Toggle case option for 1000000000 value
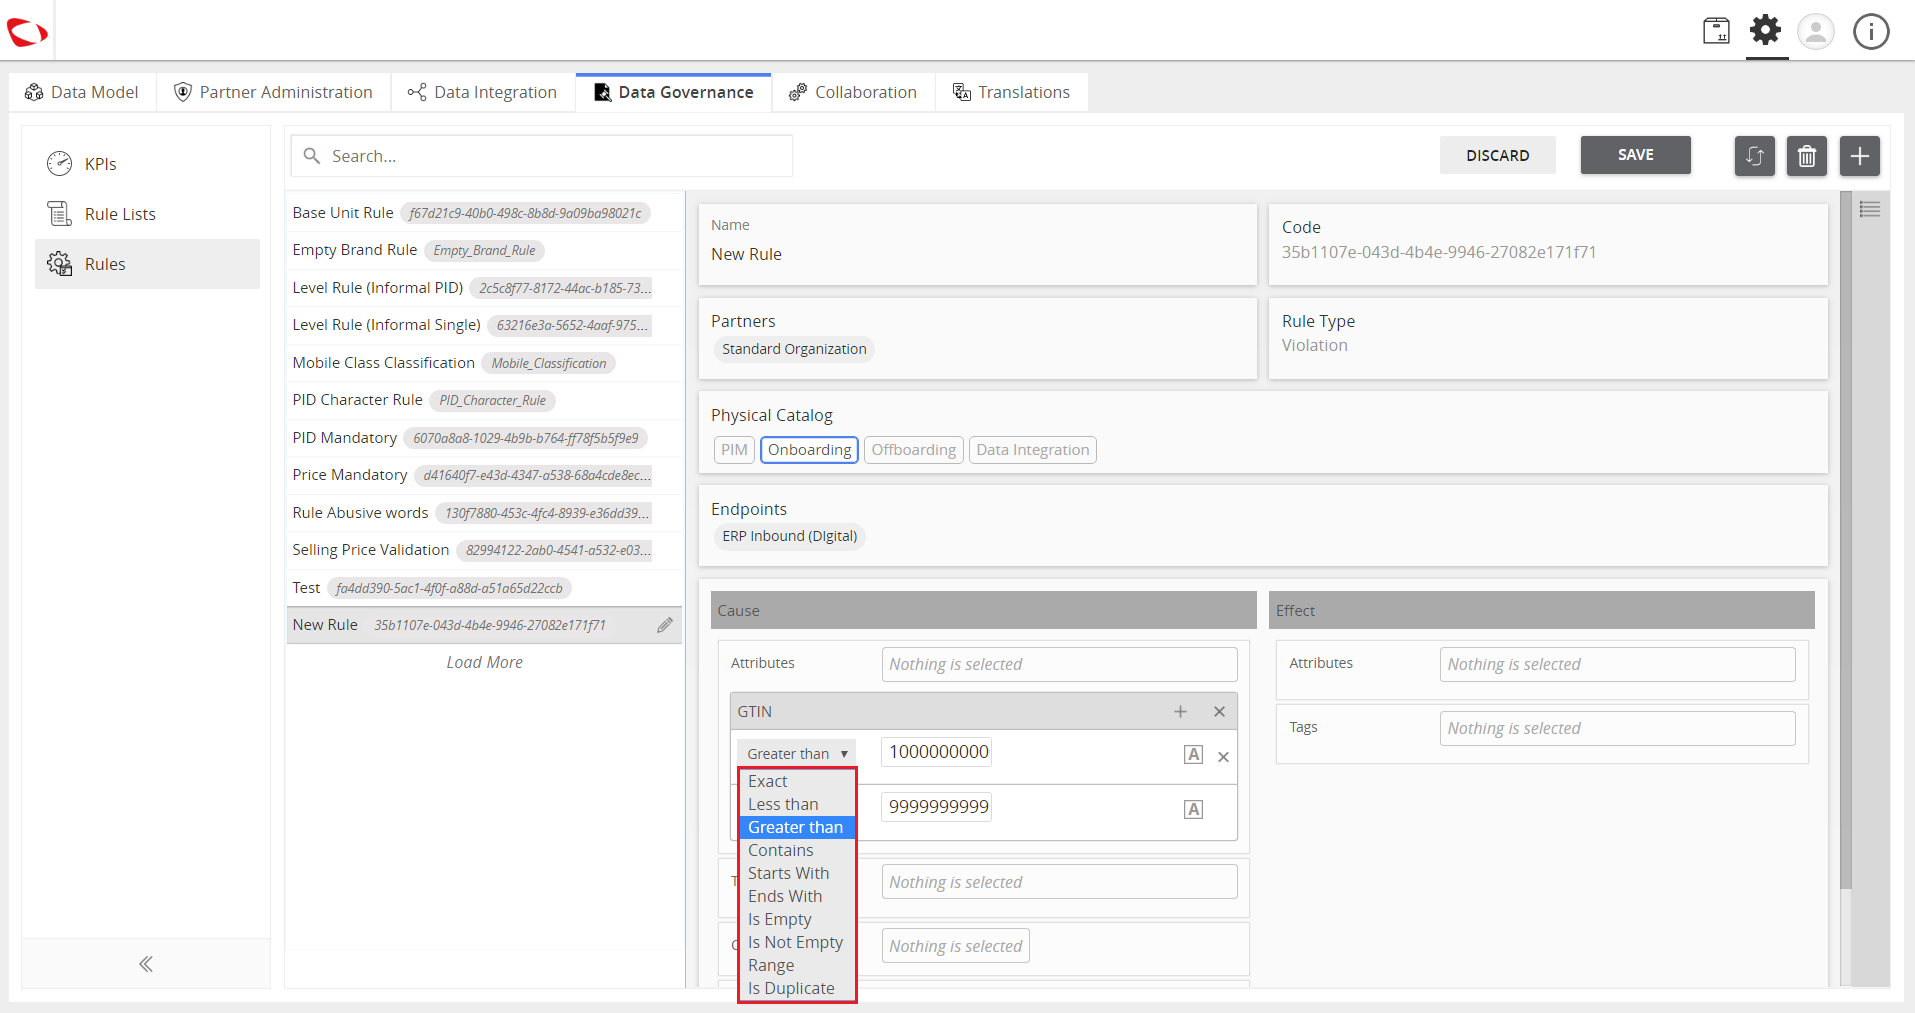 click(x=1193, y=755)
